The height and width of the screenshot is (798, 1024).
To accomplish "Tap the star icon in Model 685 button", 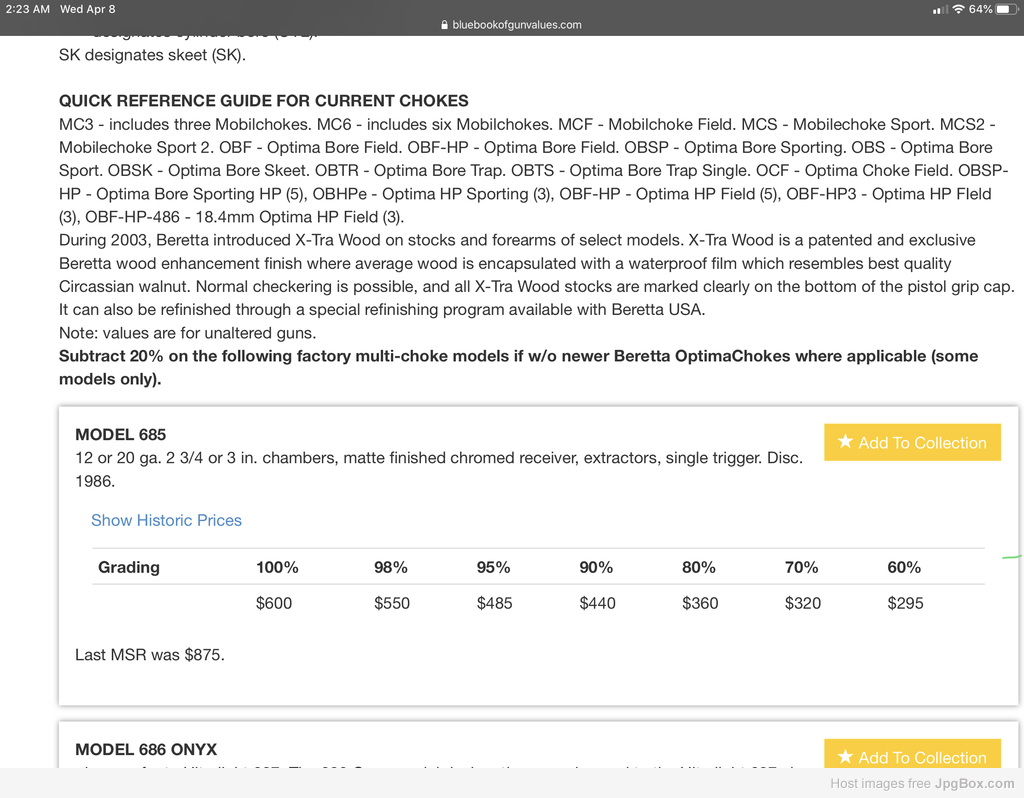I will coord(845,441).
